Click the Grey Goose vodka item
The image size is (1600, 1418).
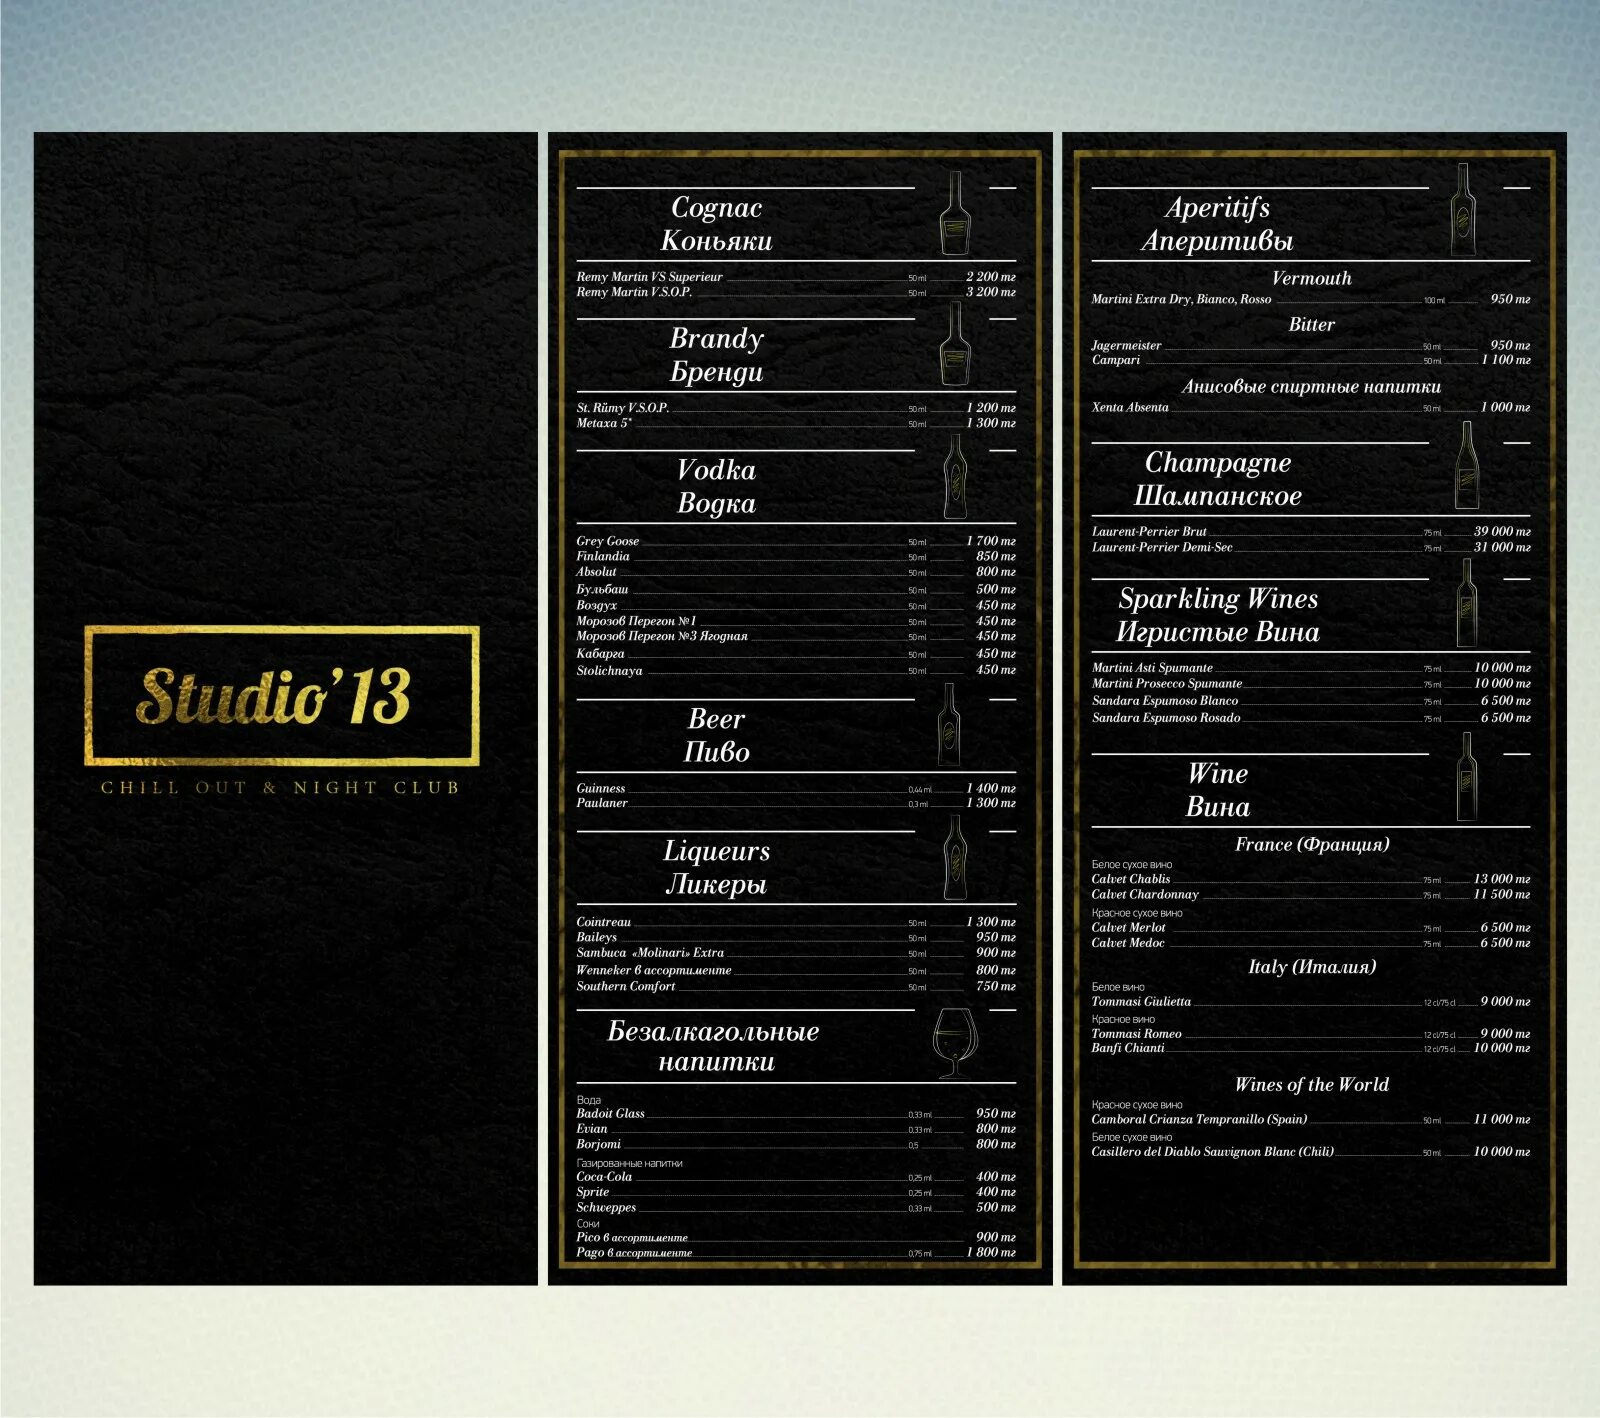(x=796, y=541)
